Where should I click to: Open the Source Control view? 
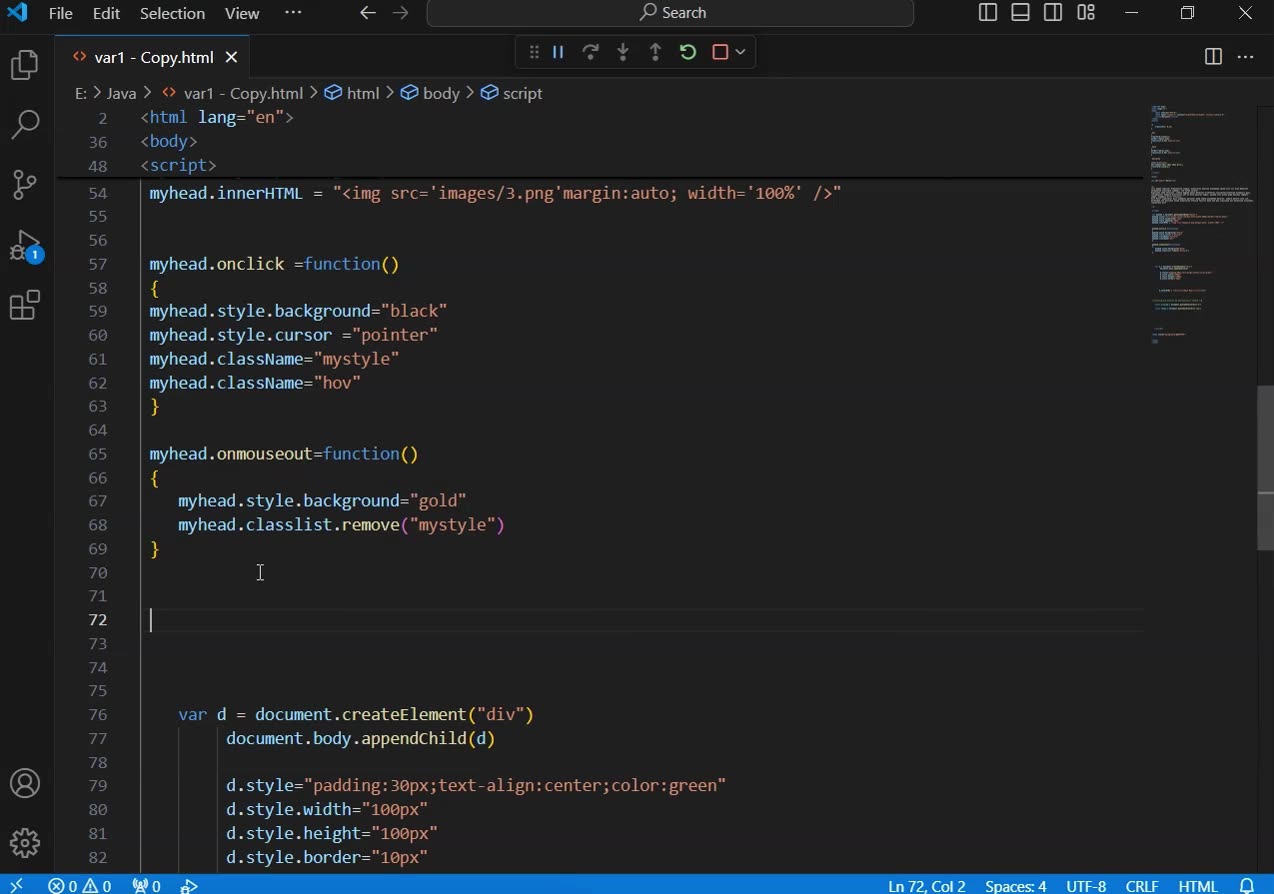click(24, 185)
